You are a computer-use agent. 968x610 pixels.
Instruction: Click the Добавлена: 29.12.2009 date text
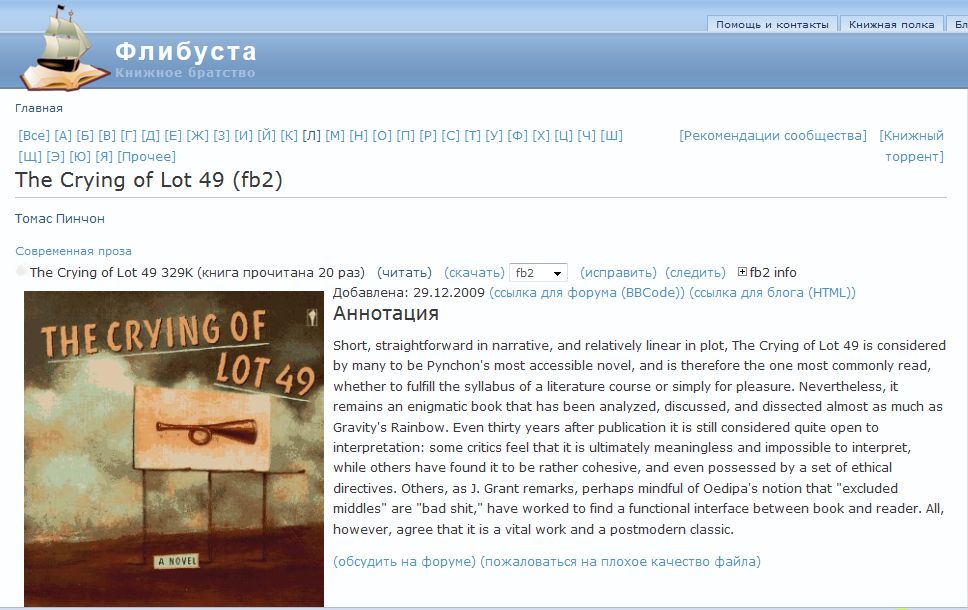409,293
